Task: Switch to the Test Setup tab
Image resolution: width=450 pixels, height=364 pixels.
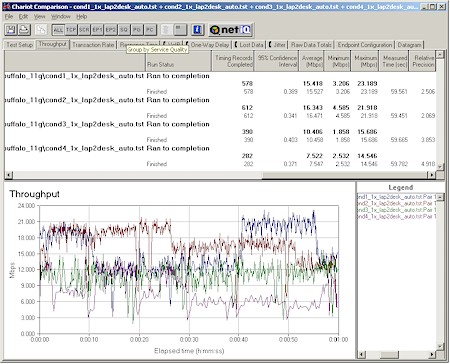Action: (x=20, y=45)
